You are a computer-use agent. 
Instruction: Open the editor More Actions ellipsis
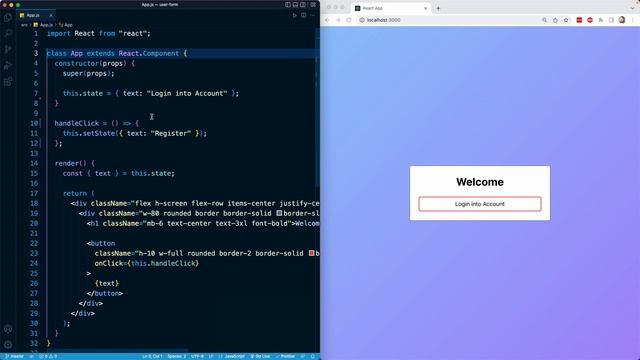coord(312,16)
